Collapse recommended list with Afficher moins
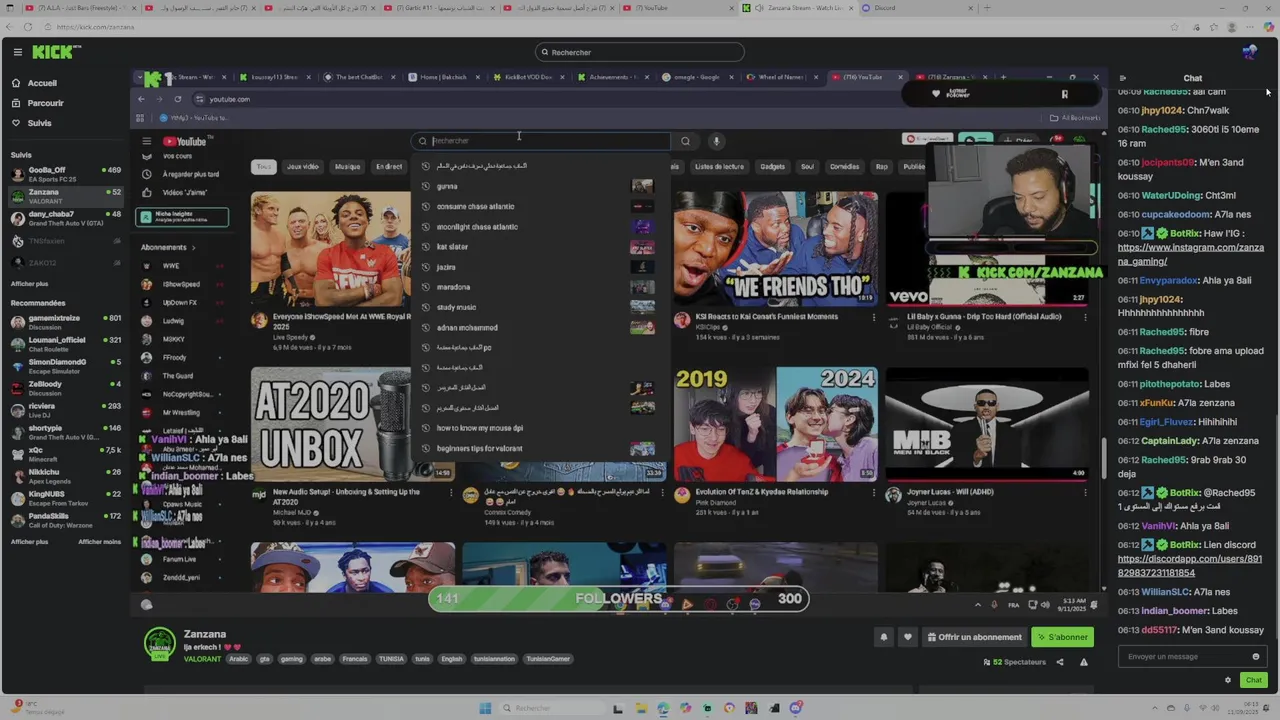Image resolution: width=1280 pixels, height=720 pixels. coord(99,542)
